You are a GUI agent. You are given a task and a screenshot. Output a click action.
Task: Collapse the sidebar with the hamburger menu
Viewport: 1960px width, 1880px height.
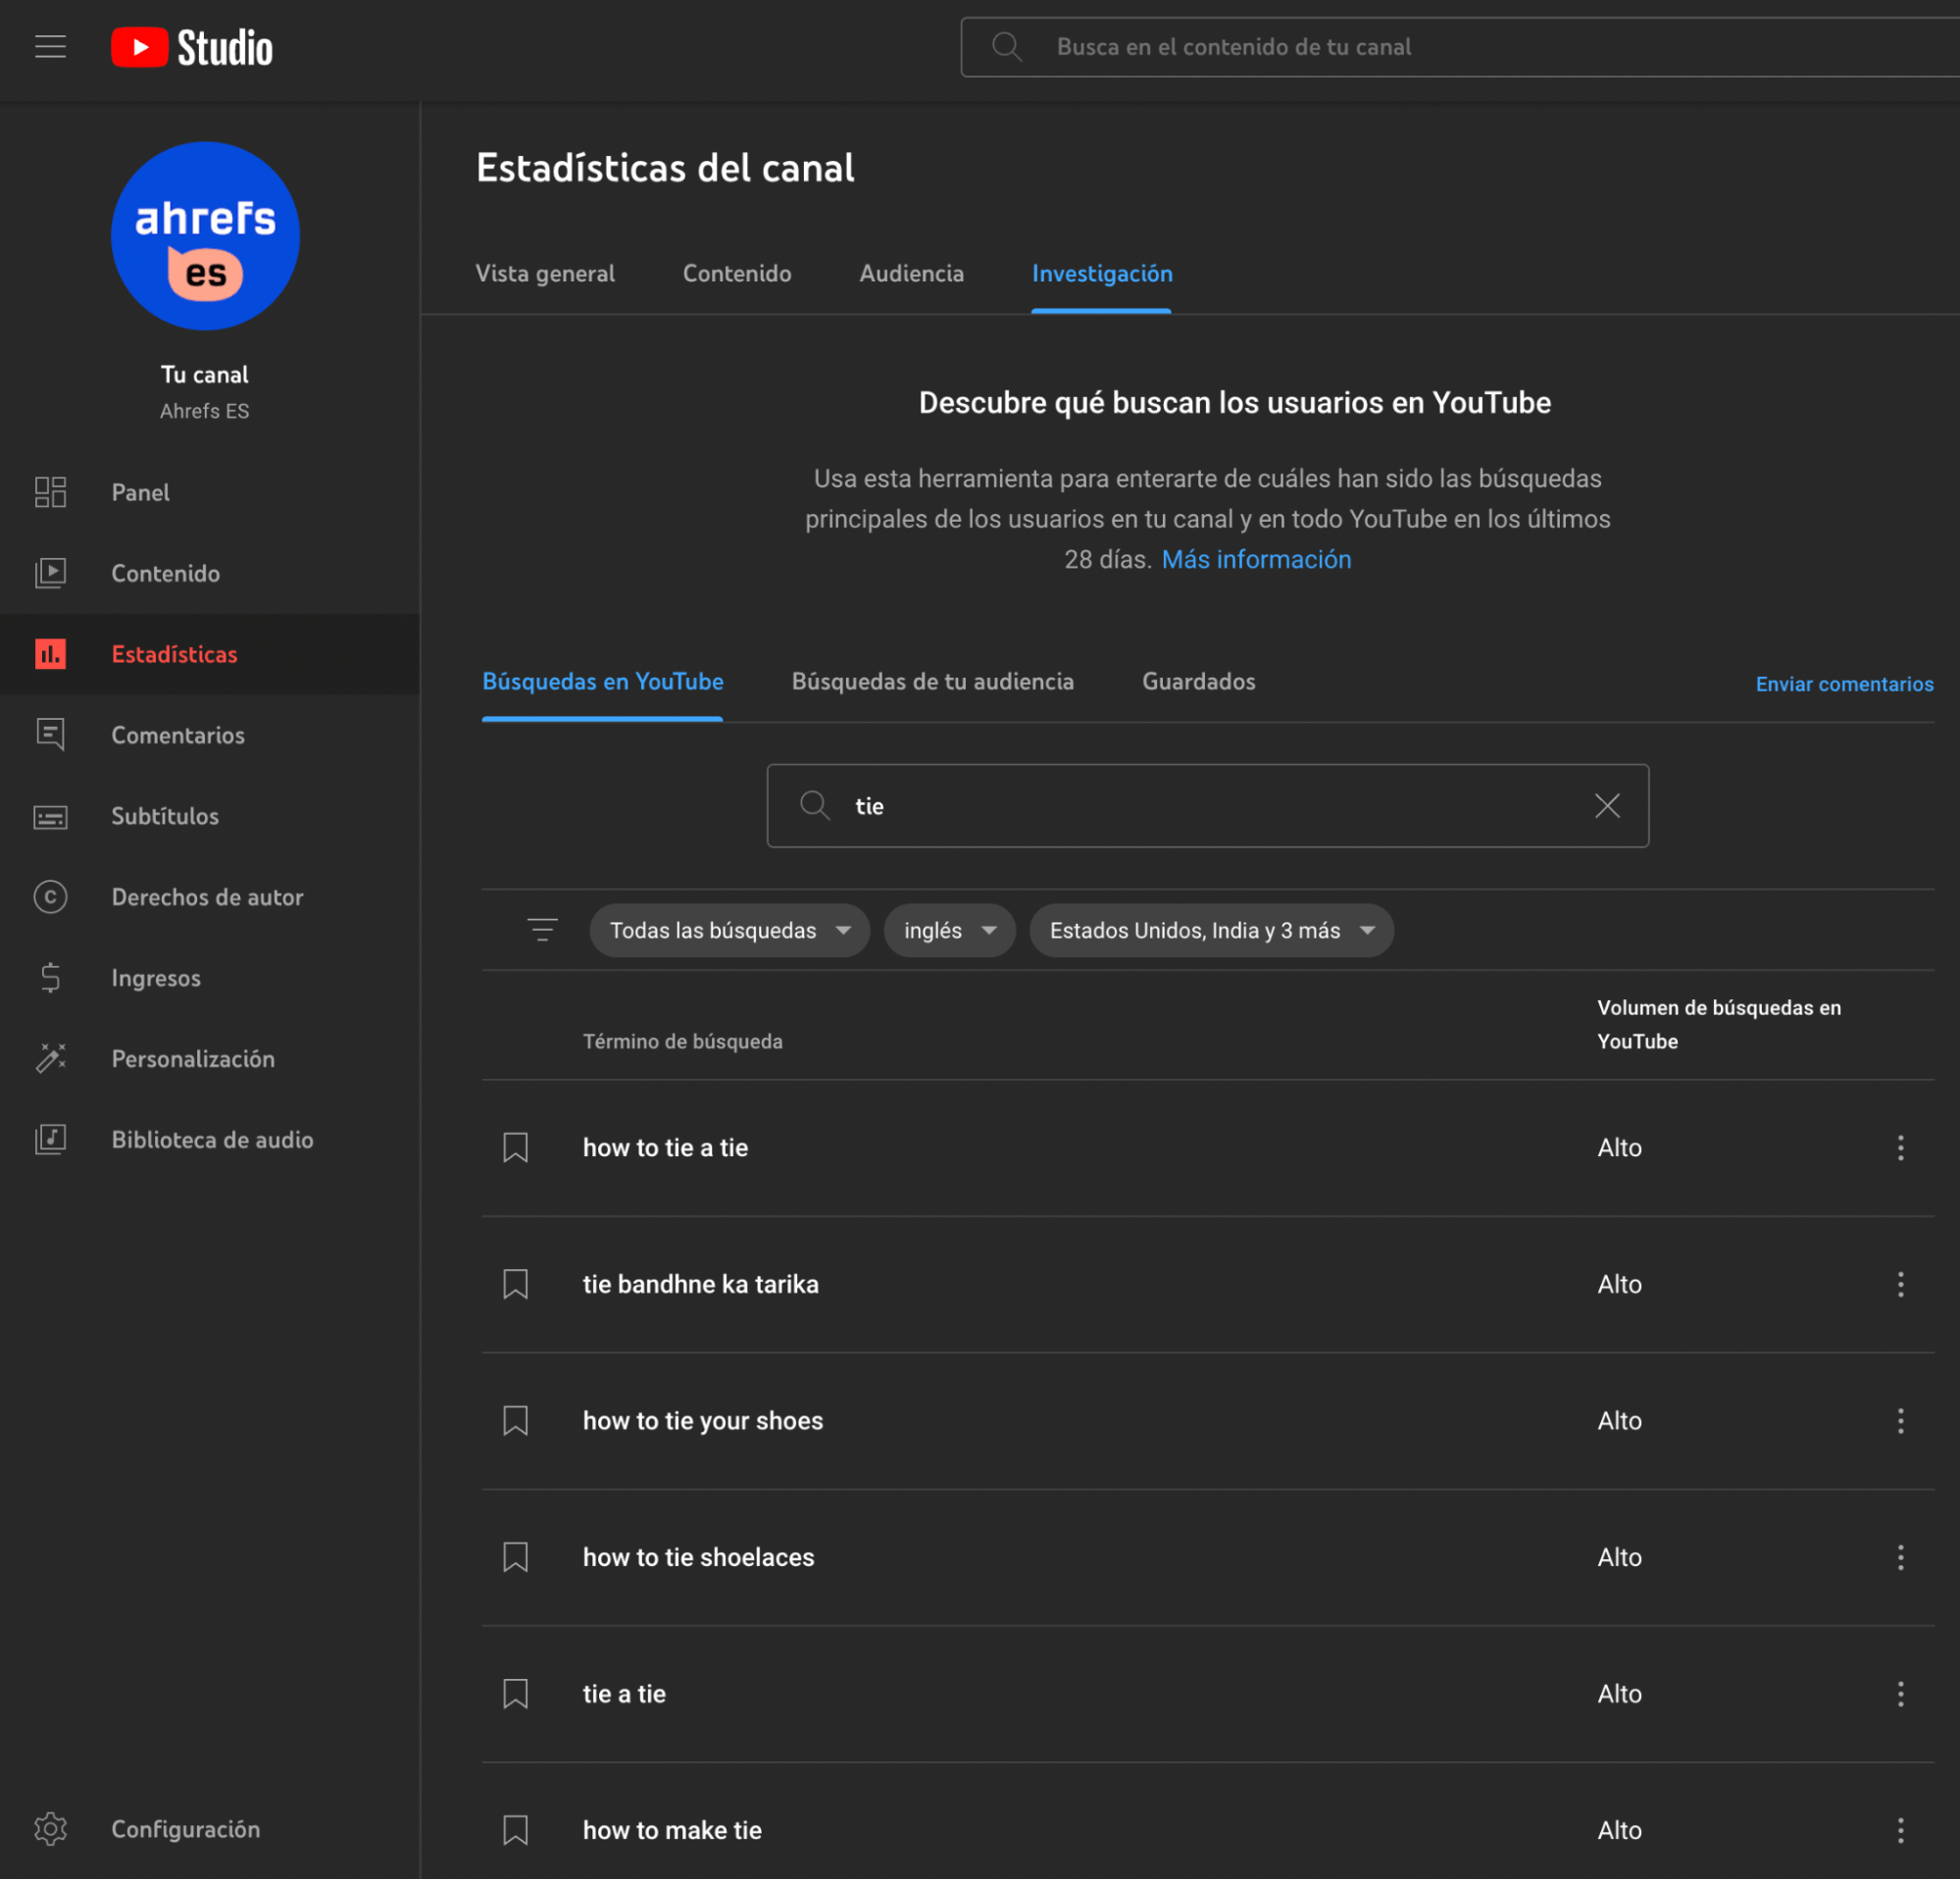pos(50,46)
